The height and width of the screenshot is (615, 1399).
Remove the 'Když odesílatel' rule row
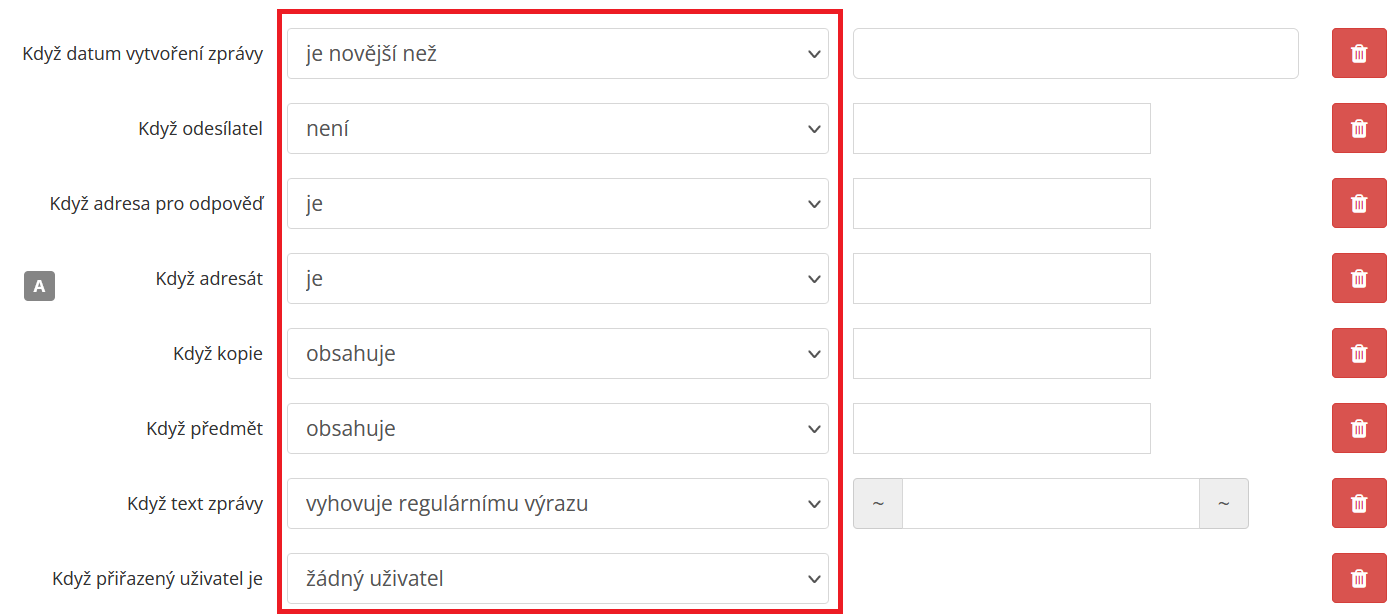coord(1359,128)
